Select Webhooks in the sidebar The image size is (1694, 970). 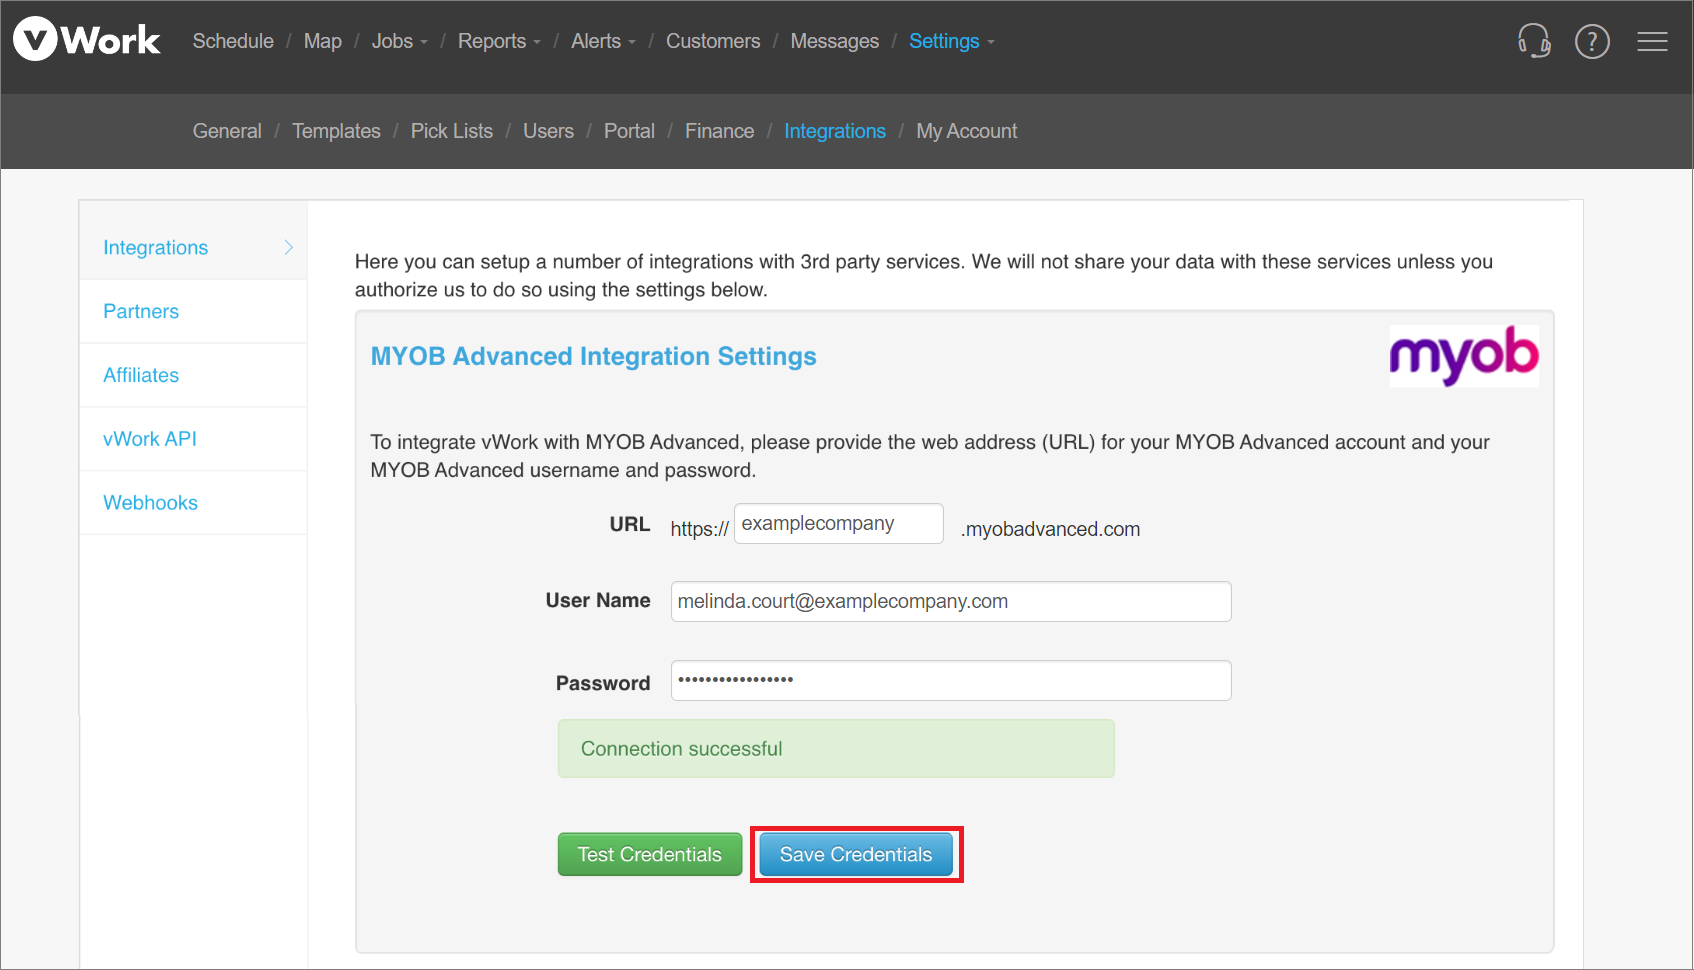click(x=150, y=503)
